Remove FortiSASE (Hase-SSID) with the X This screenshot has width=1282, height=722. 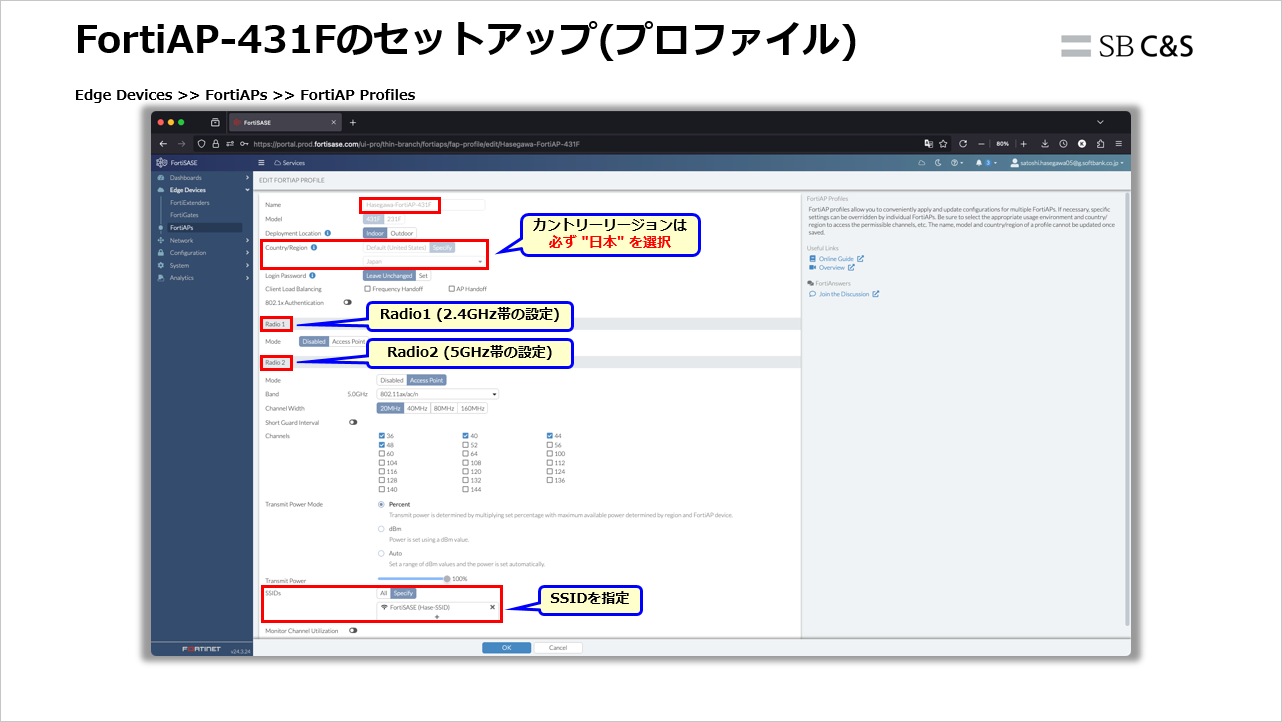492,607
